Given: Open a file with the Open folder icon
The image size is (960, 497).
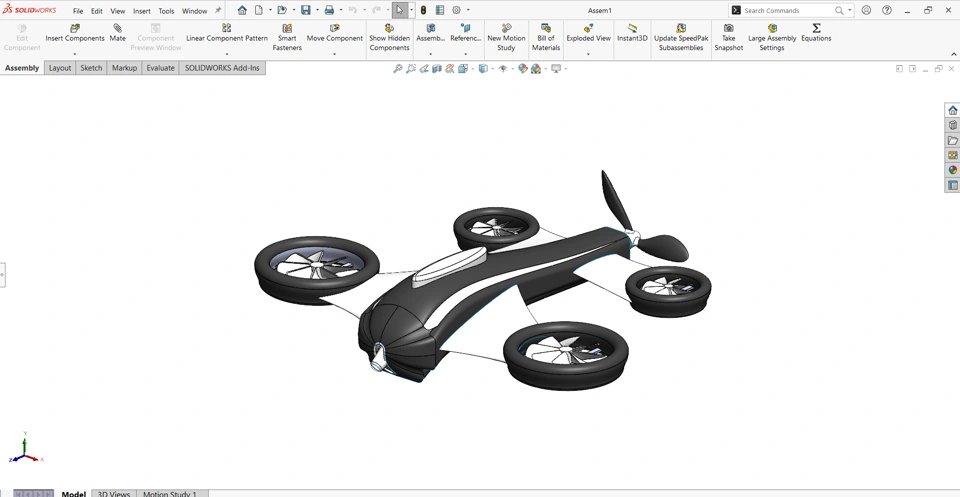Looking at the screenshot, I should point(282,10).
